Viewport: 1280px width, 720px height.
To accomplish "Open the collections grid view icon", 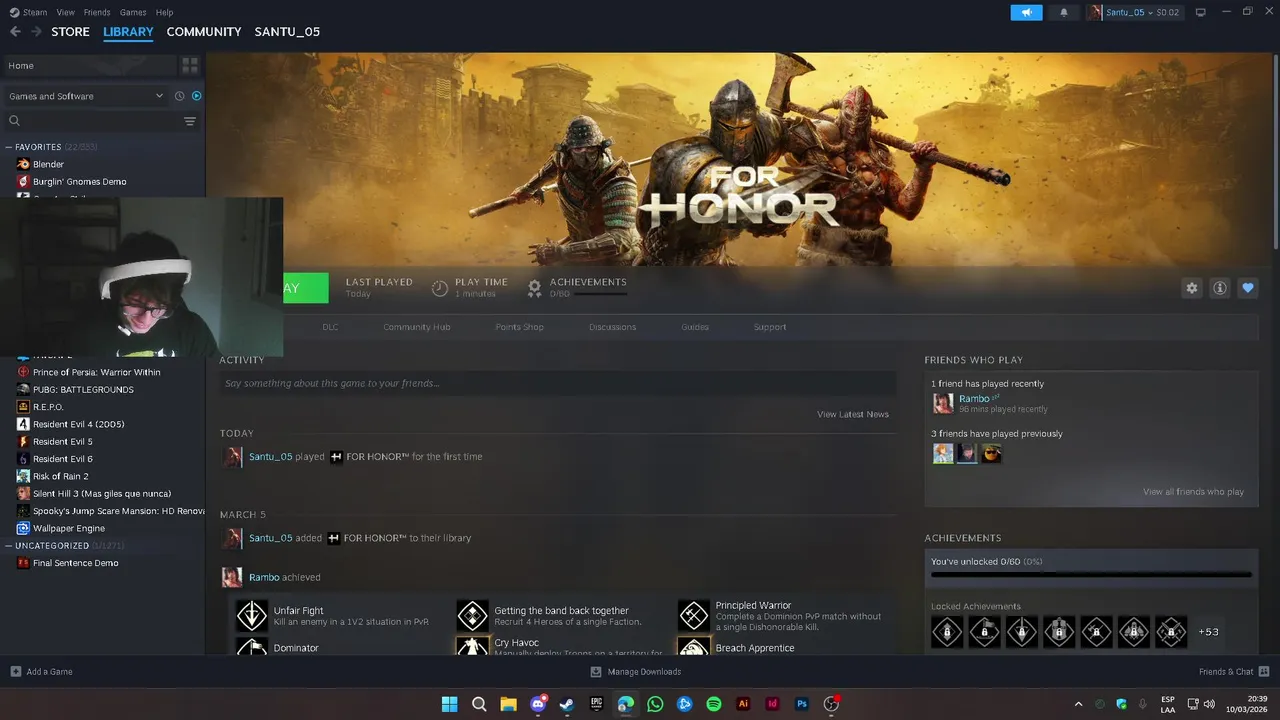I will tap(190, 66).
